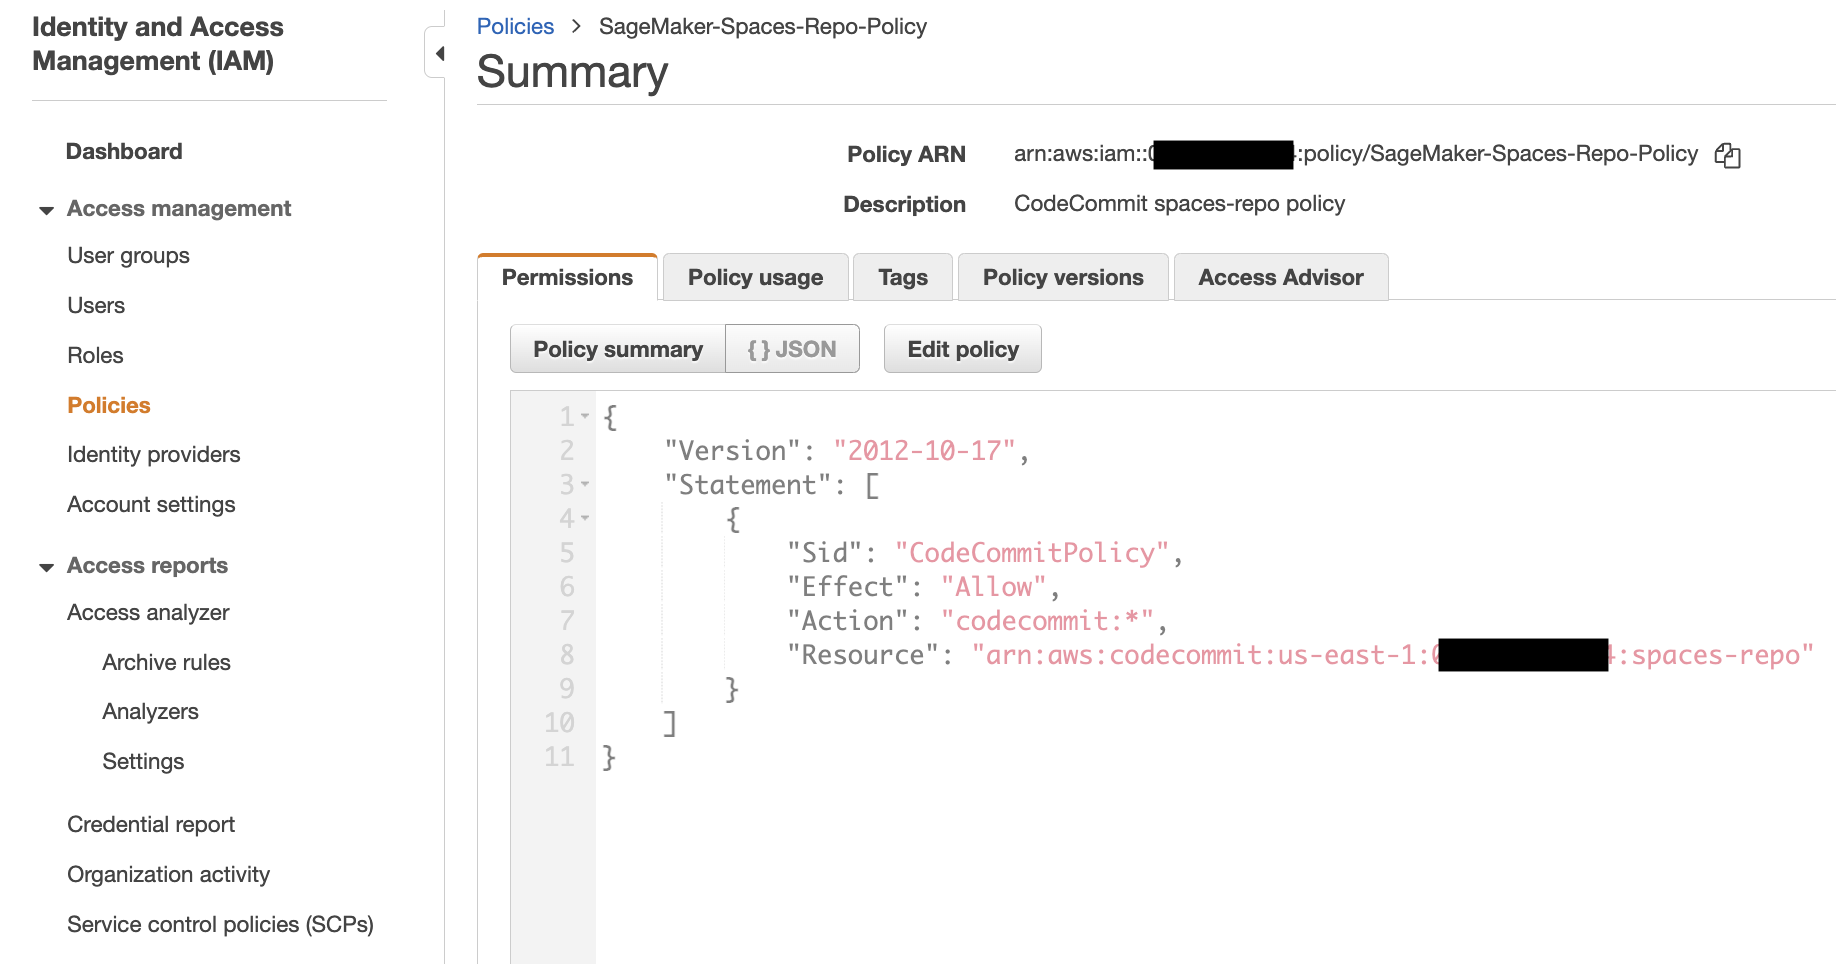Click the "Allow" effect value
Screen dimensions: 1836x964
coord(993,587)
